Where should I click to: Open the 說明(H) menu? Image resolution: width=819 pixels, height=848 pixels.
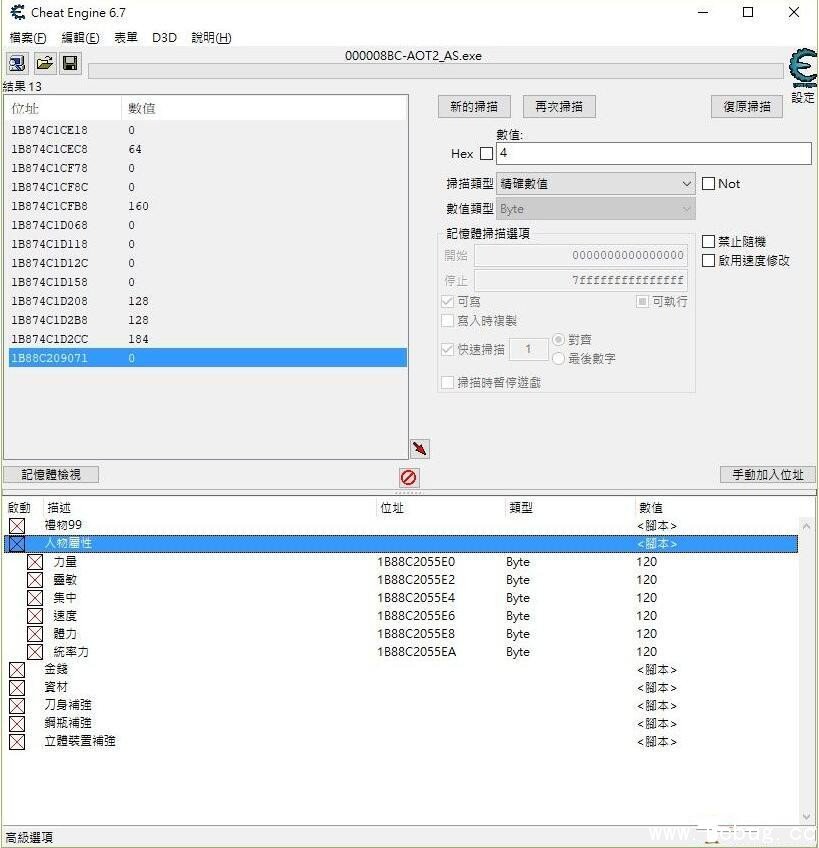tap(212, 37)
